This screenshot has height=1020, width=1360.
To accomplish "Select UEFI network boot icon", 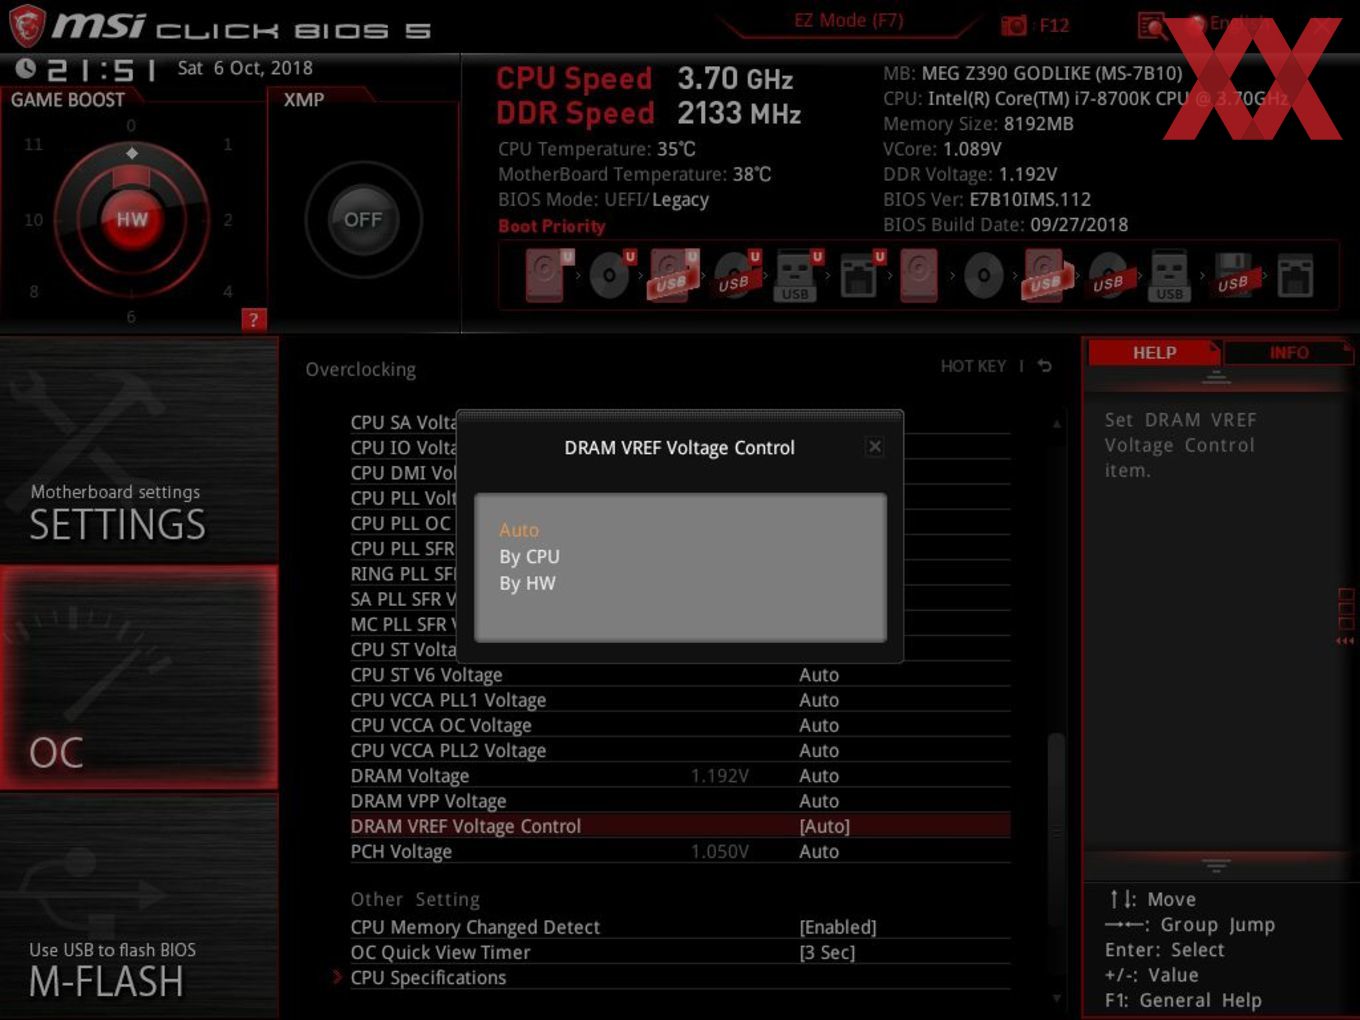I will [x=859, y=274].
